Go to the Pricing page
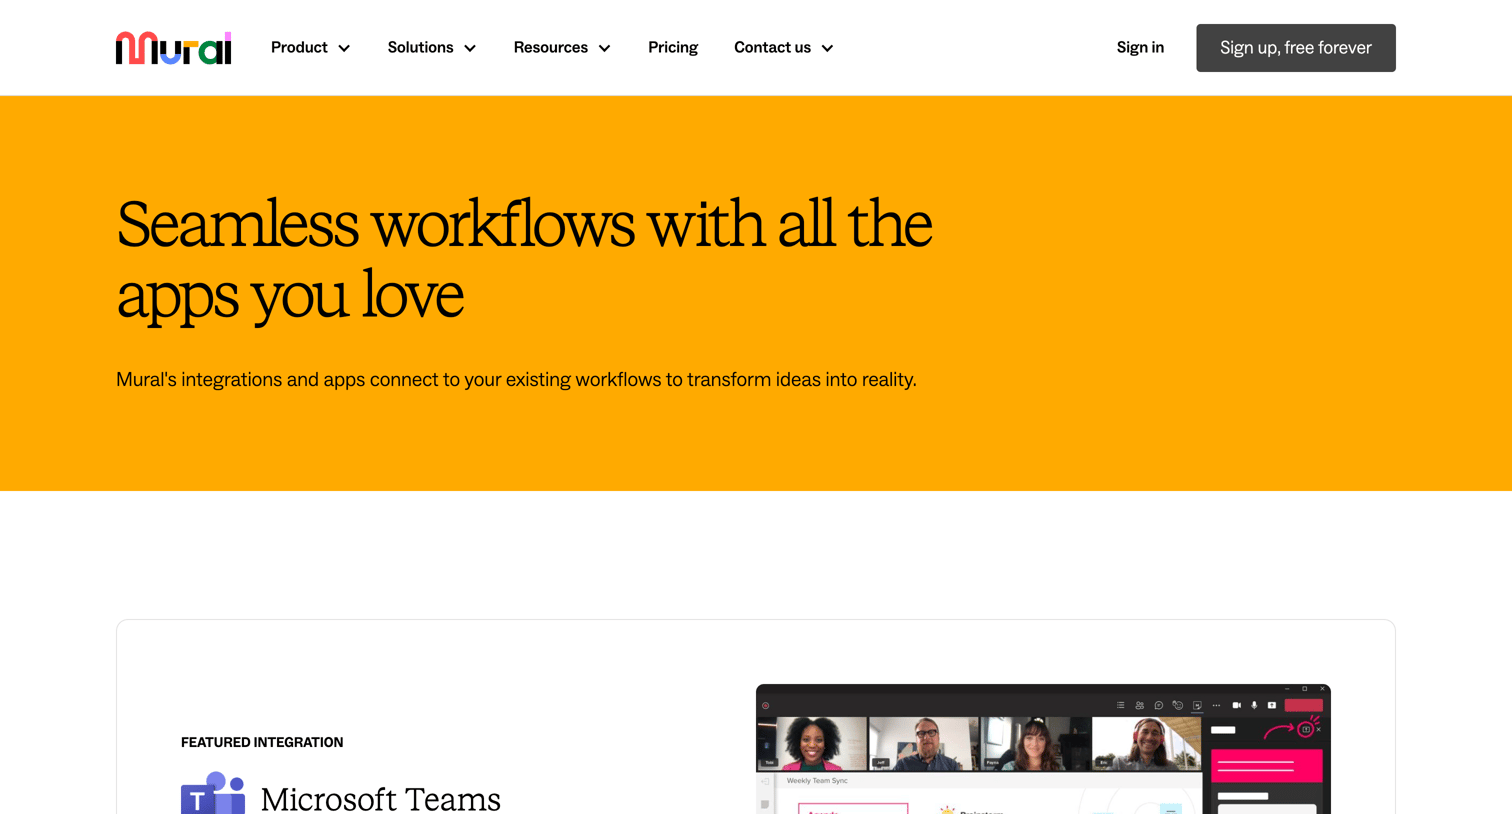The image size is (1512, 814). [x=673, y=48]
